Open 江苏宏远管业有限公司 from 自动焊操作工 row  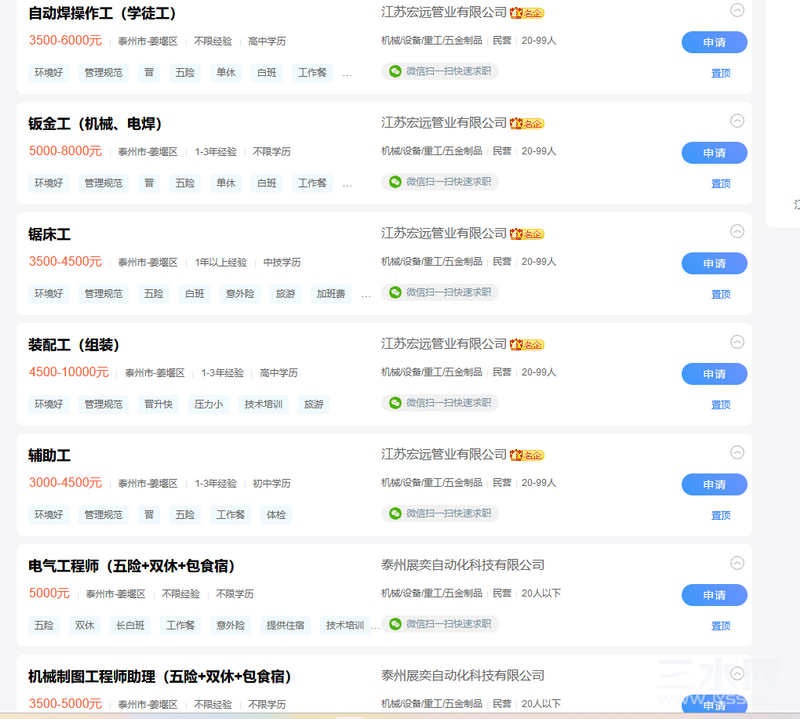tap(444, 12)
